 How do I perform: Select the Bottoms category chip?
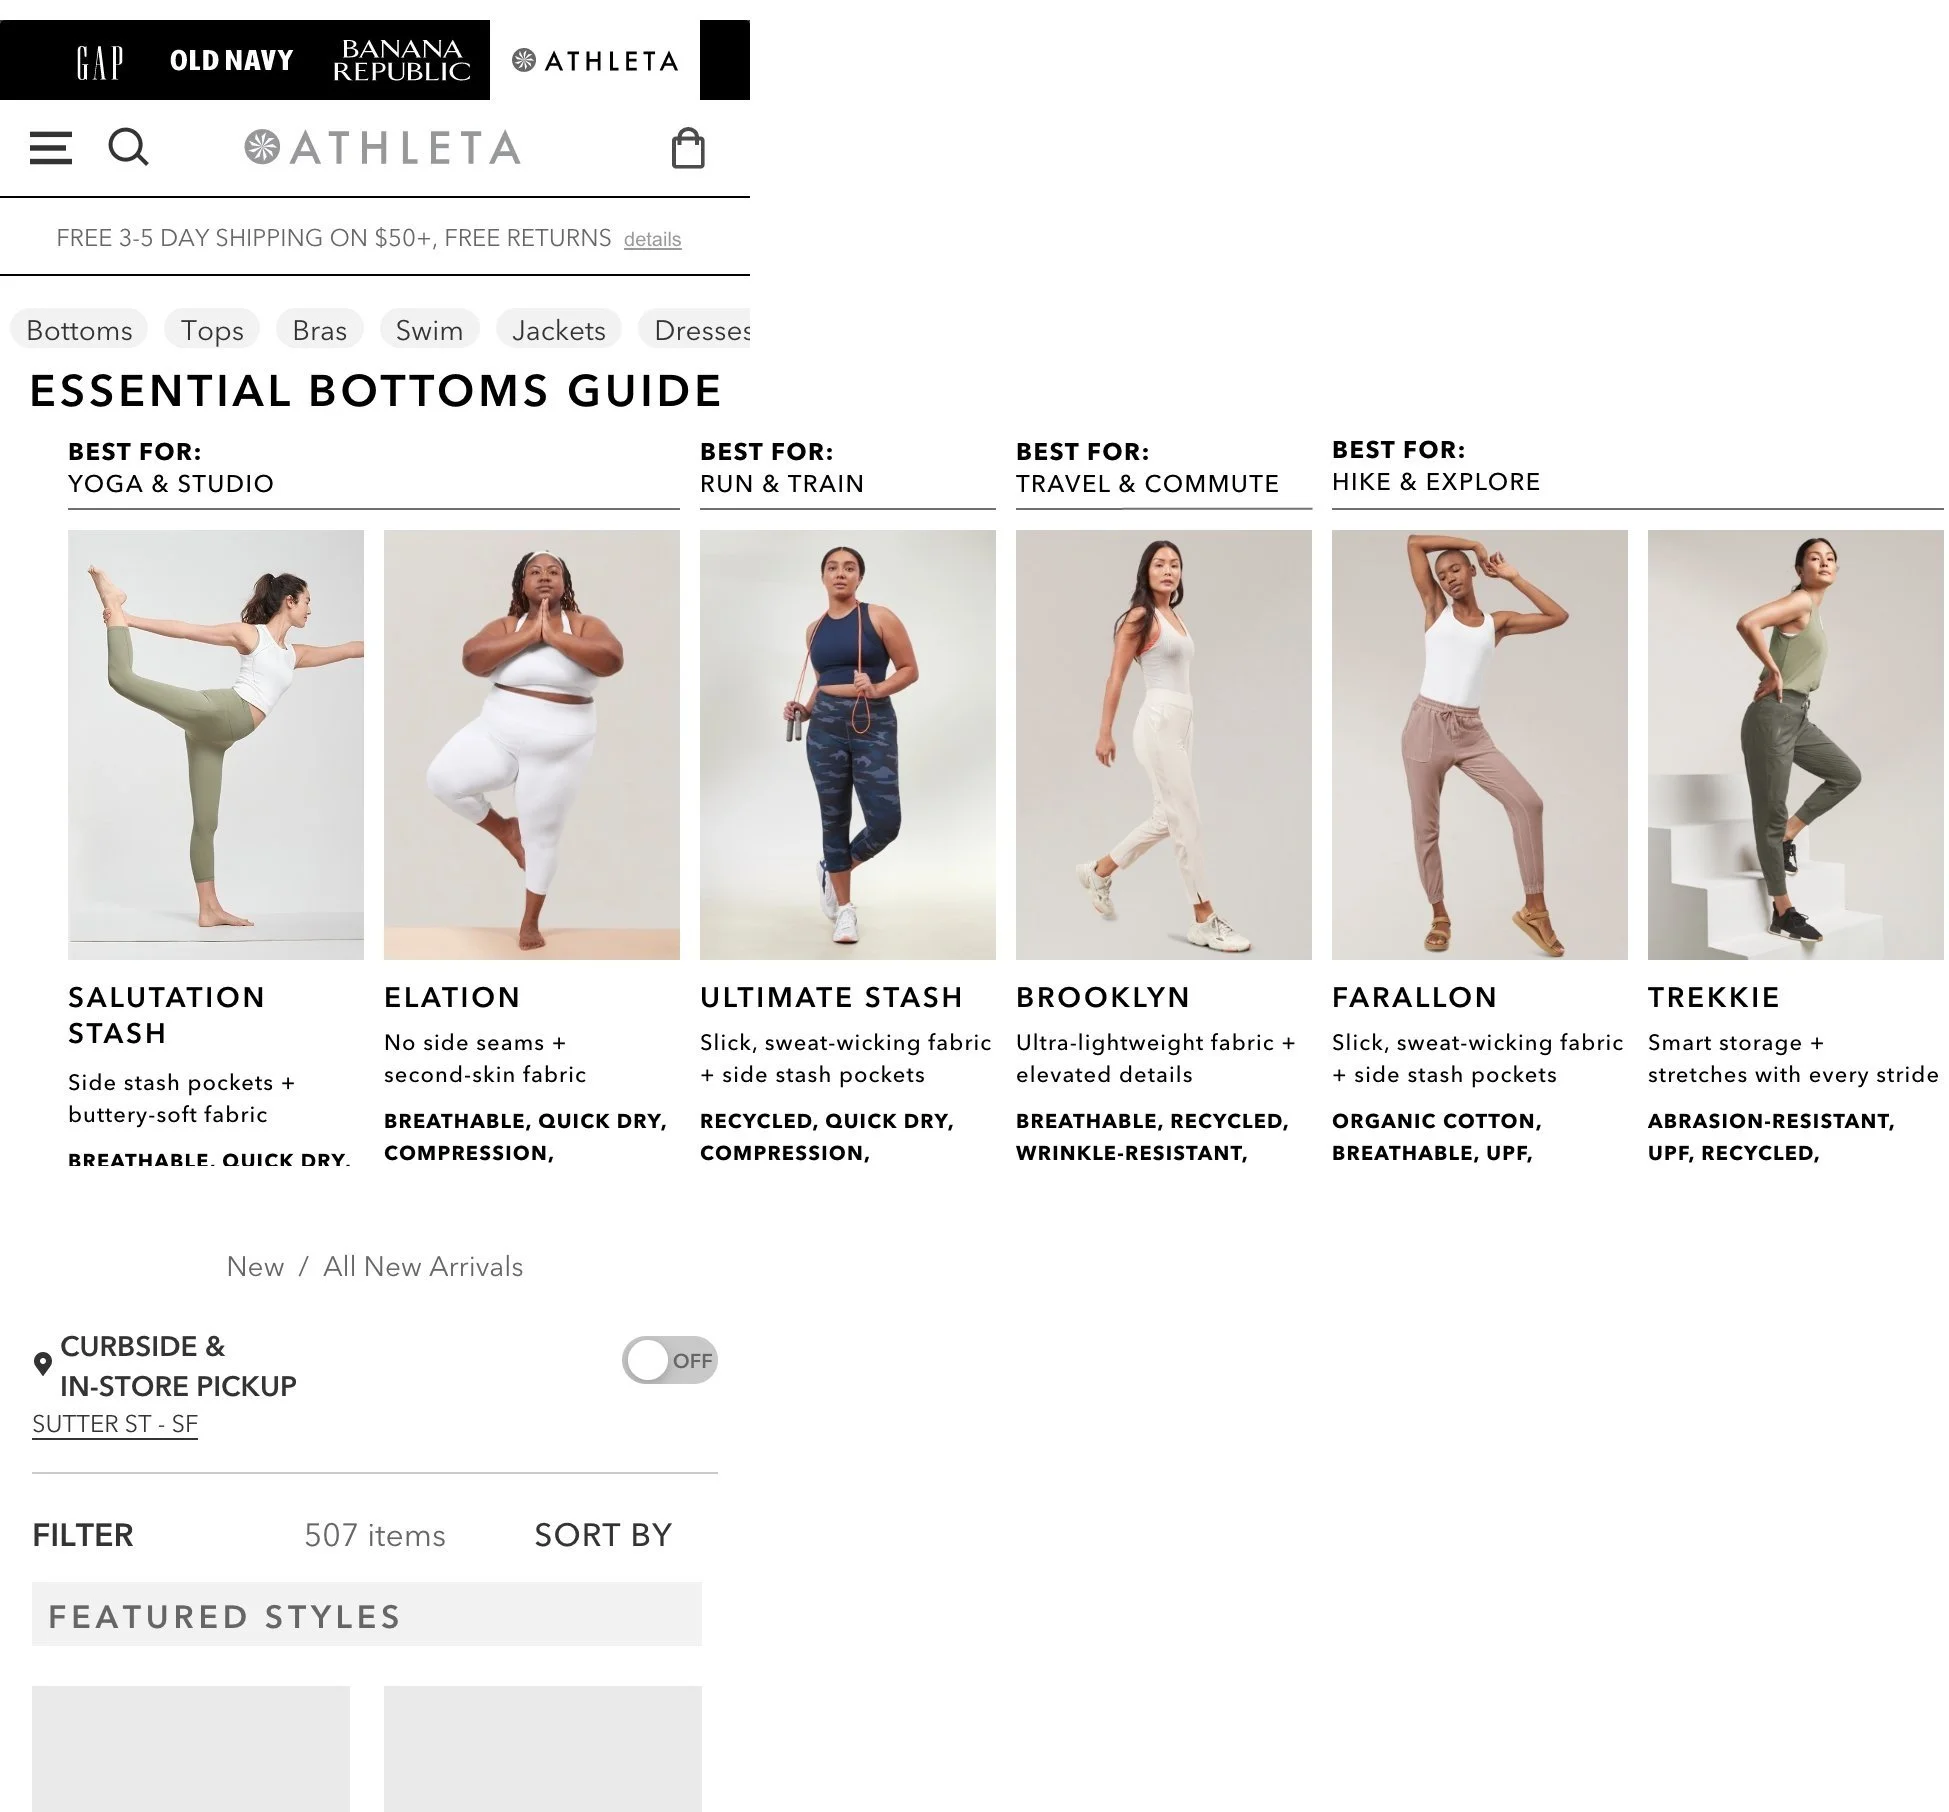79,330
